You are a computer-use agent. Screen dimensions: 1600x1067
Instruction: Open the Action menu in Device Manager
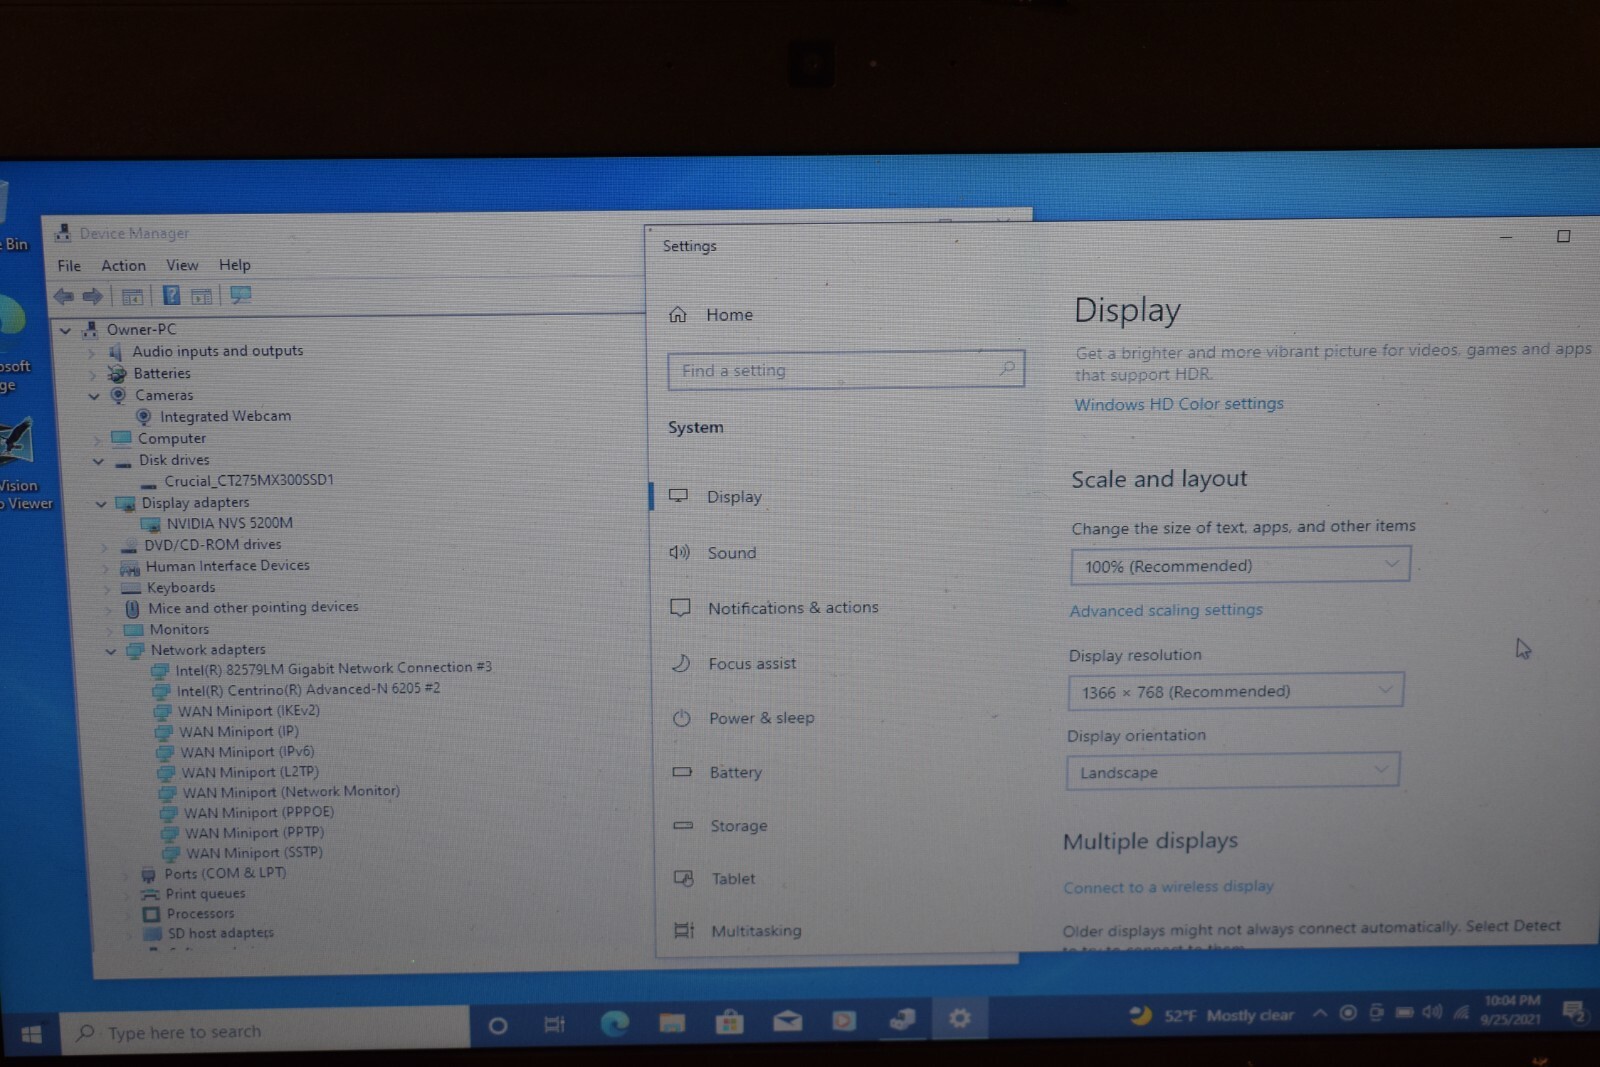tap(123, 265)
